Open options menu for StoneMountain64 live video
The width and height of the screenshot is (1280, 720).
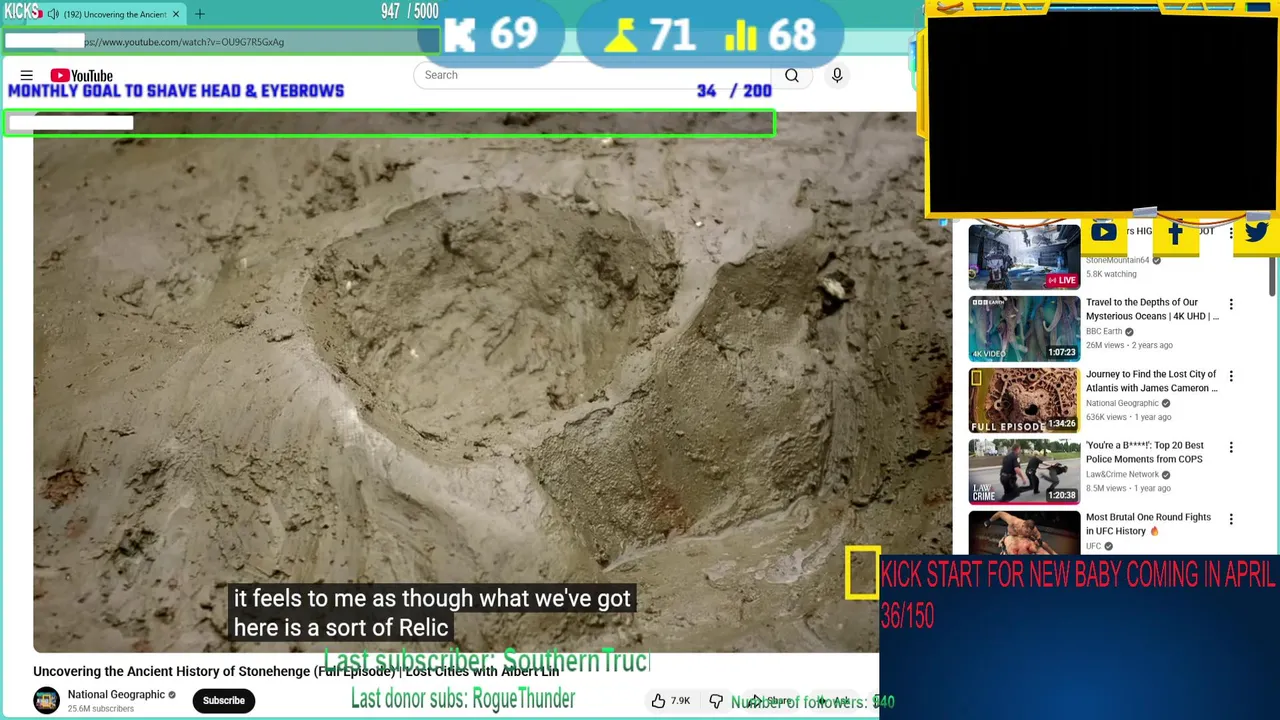coord(1231,232)
